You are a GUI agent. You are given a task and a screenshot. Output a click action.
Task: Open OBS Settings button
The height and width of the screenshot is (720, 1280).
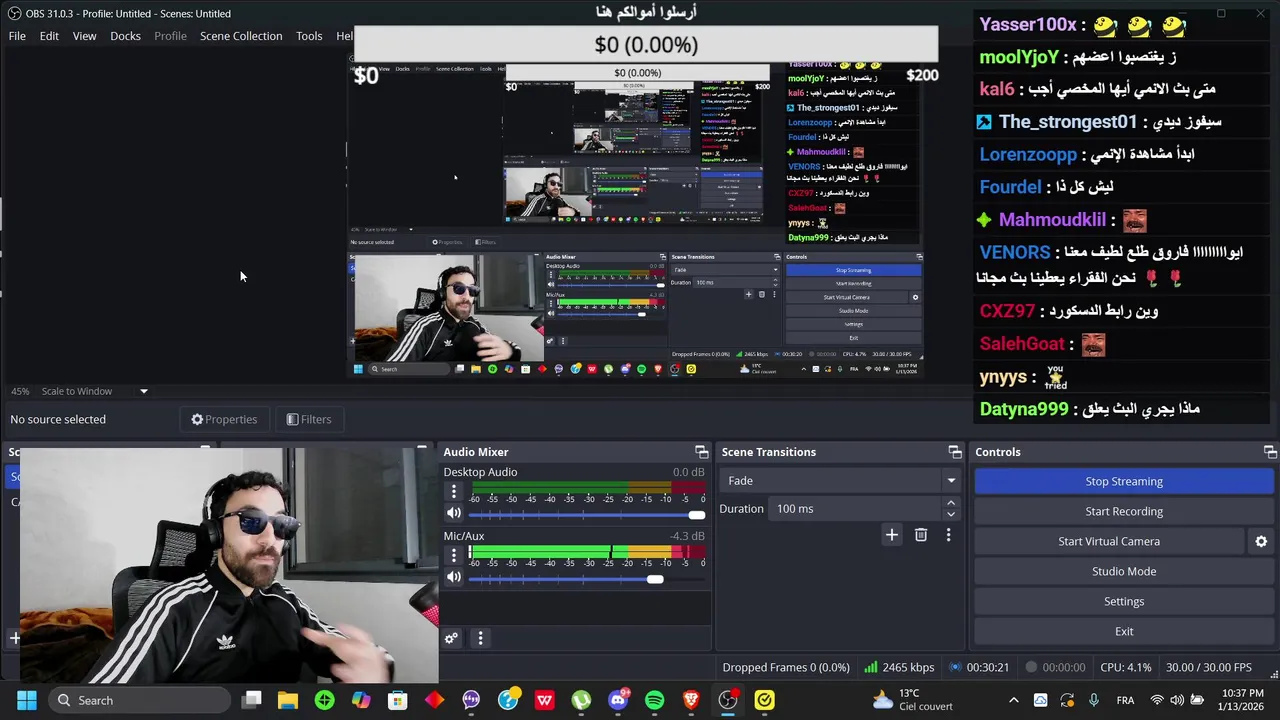click(1124, 601)
